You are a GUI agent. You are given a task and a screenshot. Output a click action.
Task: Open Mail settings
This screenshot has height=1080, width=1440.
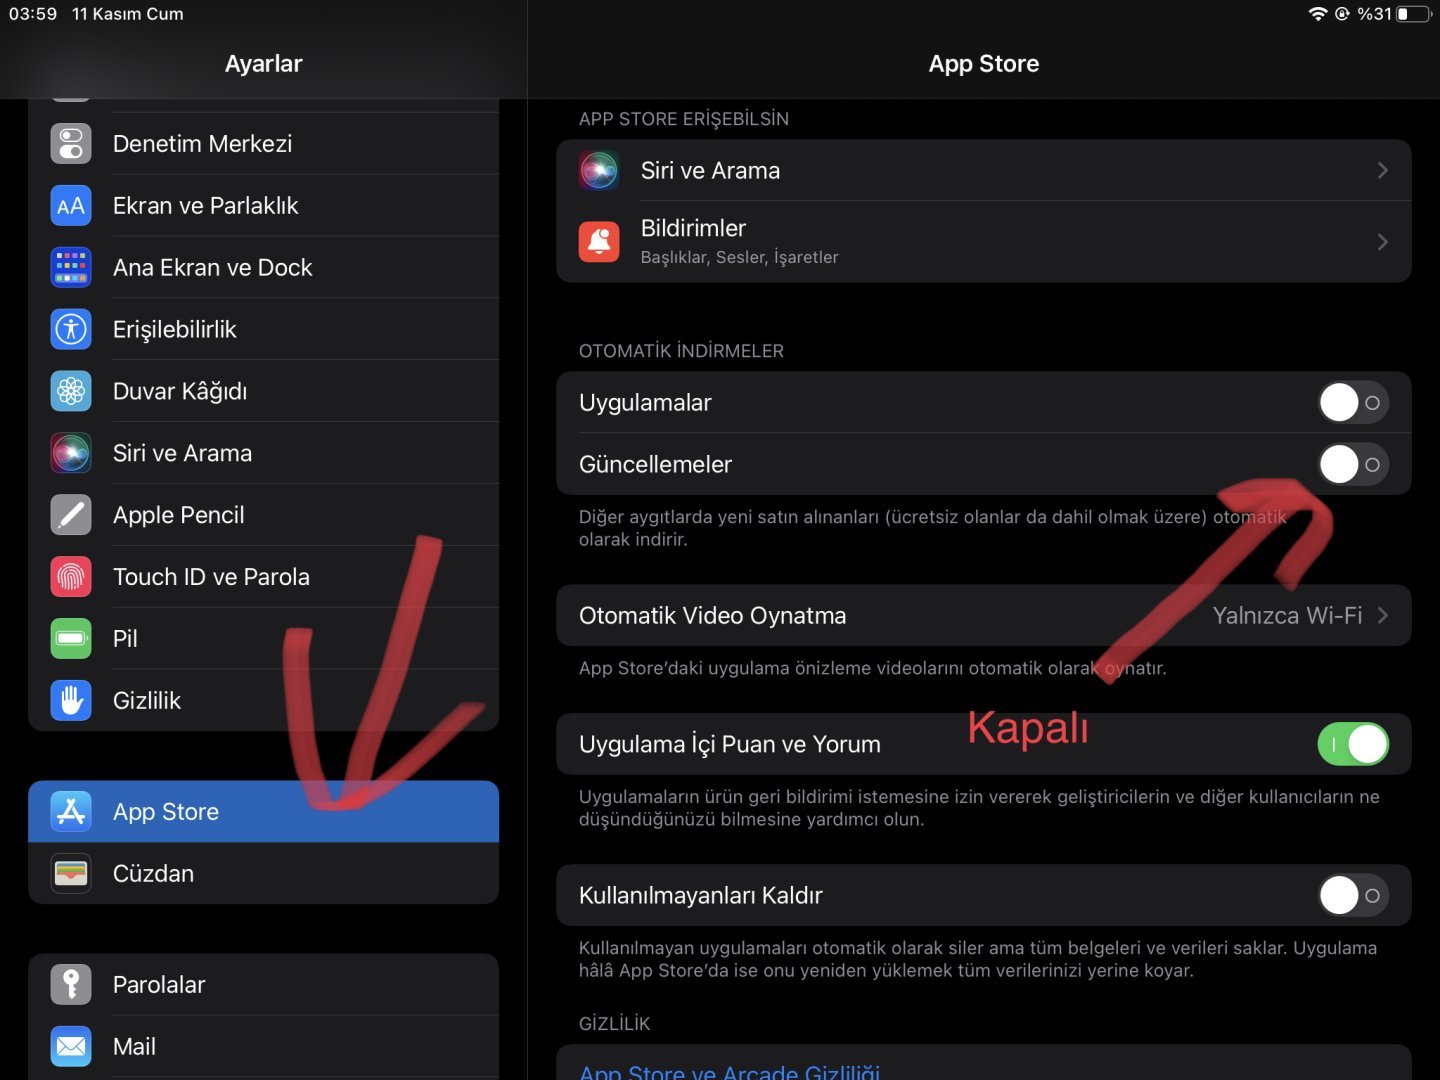pyautogui.click(x=264, y=1047)
